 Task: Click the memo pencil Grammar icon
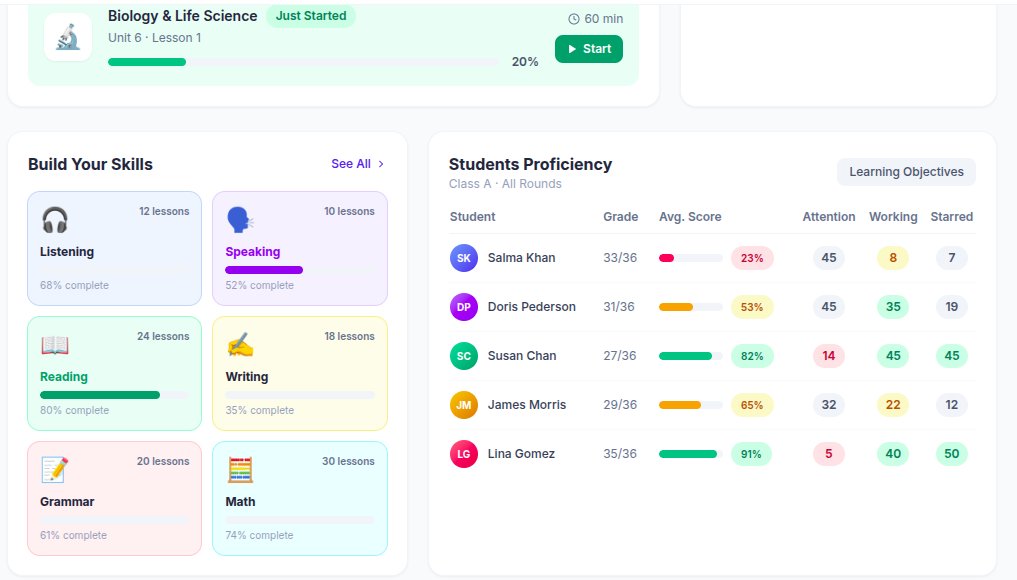pos(54,470)
